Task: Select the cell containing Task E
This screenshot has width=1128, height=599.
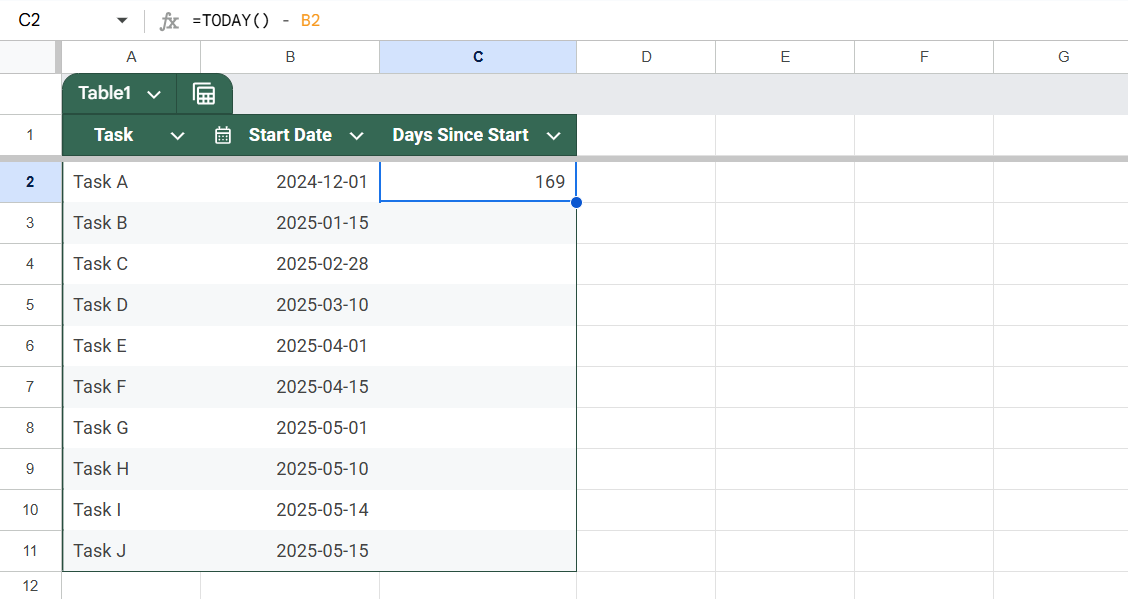Action: [x=132, y=346]
